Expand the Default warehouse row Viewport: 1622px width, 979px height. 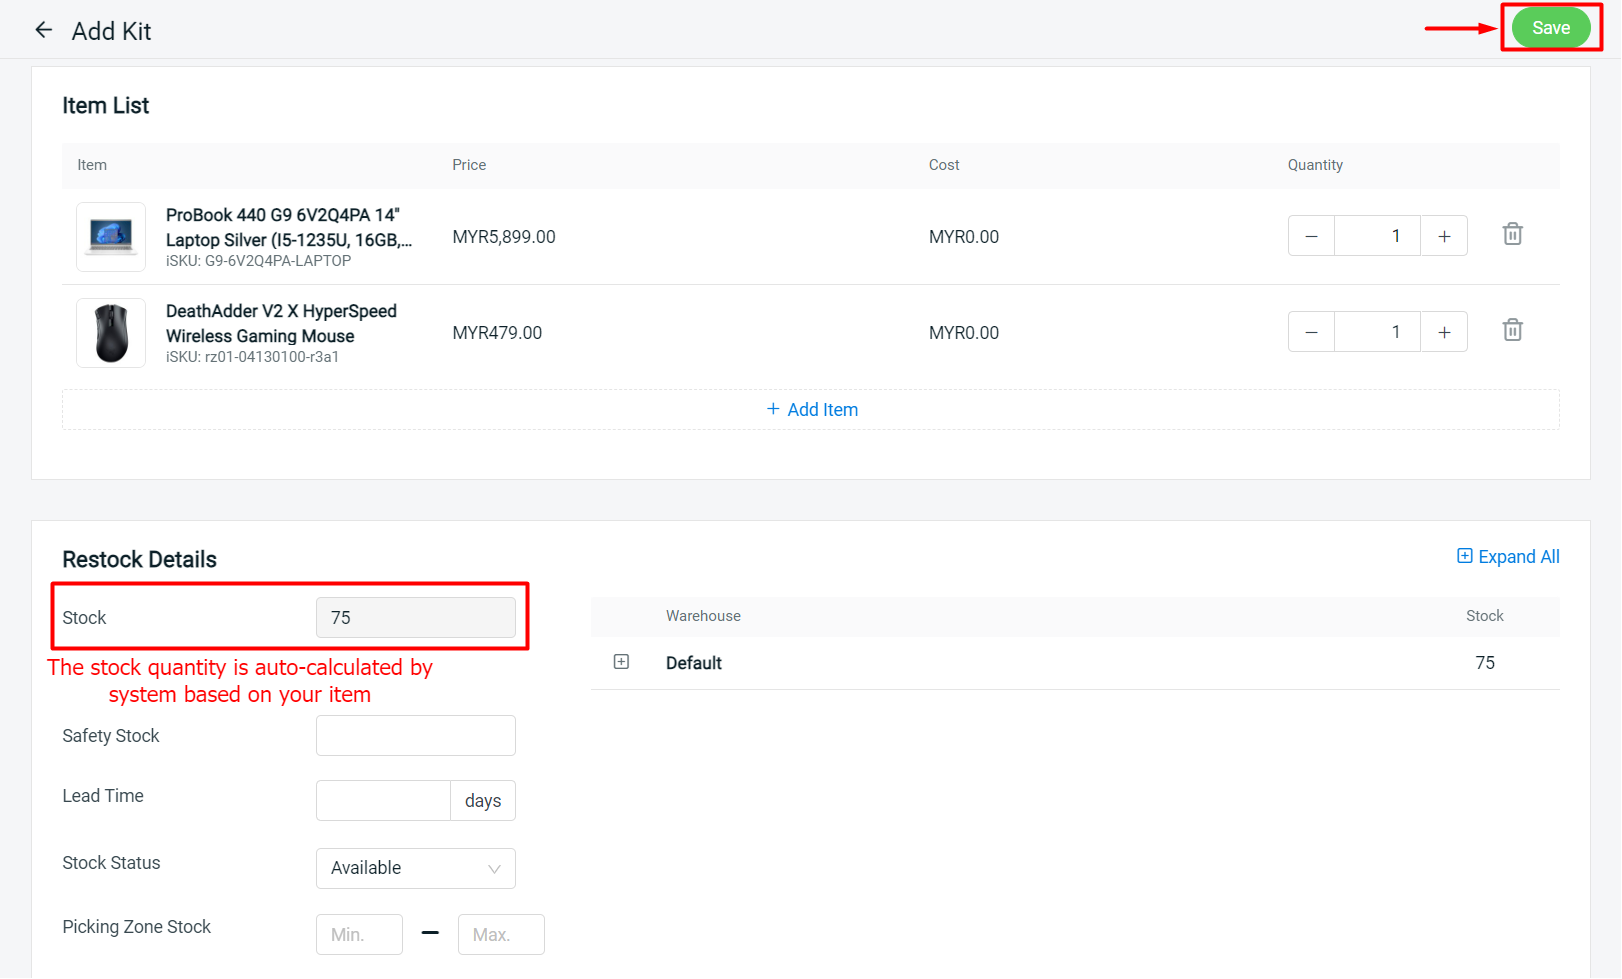pos(621,662)
